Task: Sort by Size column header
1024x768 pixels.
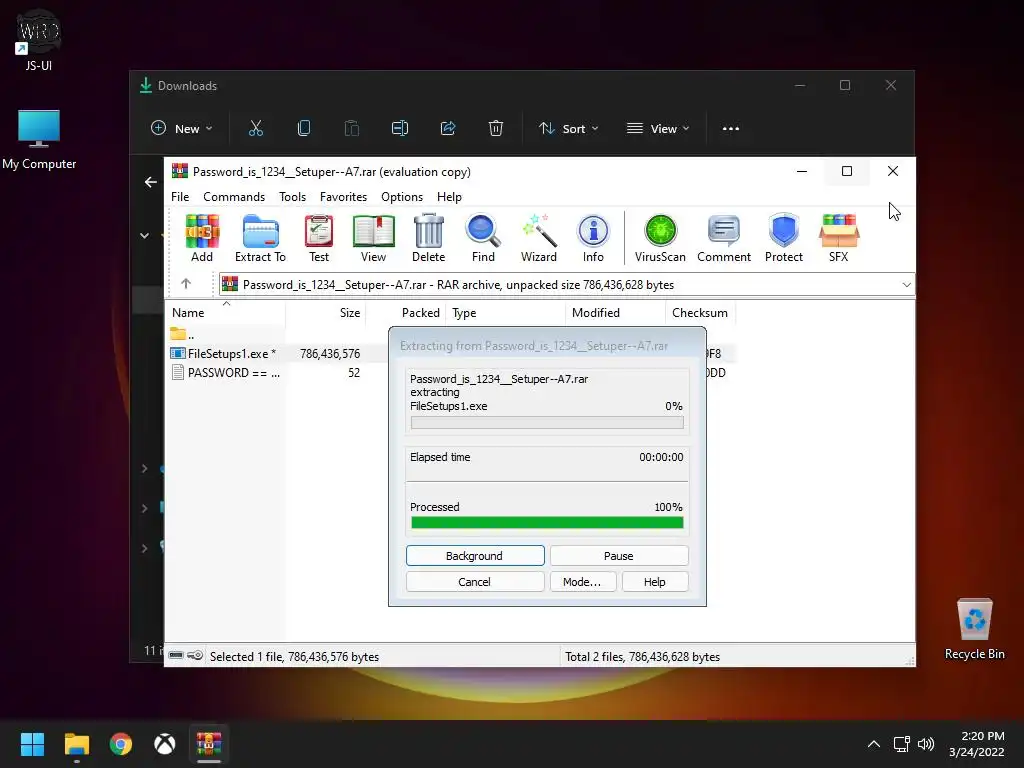Action: [x=325, y=313]
